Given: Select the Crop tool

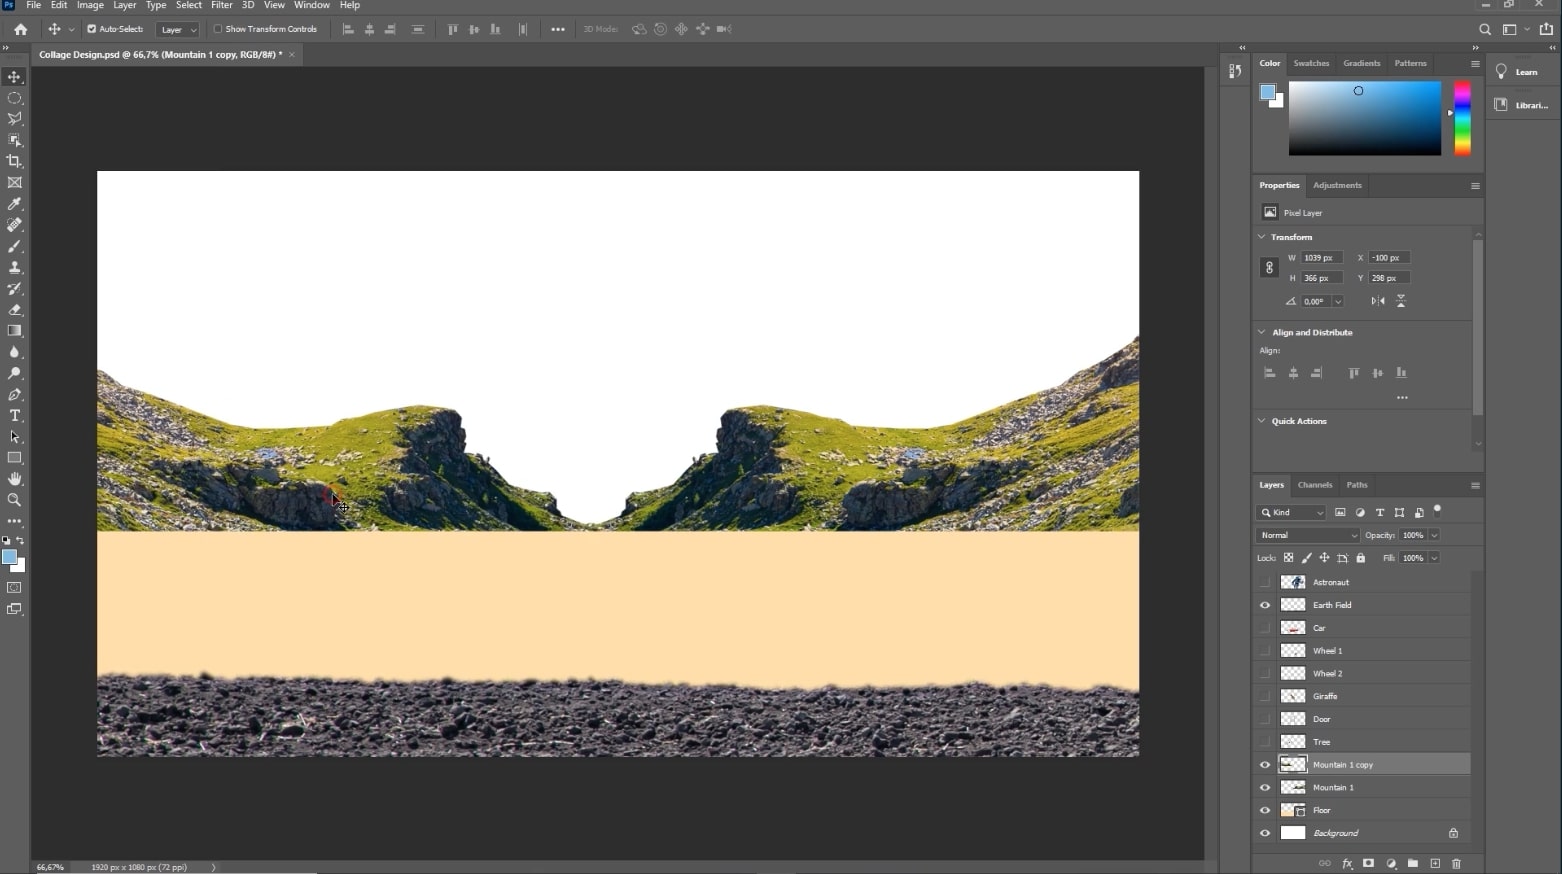Looking at the screenshot, I should click(14, 161).
